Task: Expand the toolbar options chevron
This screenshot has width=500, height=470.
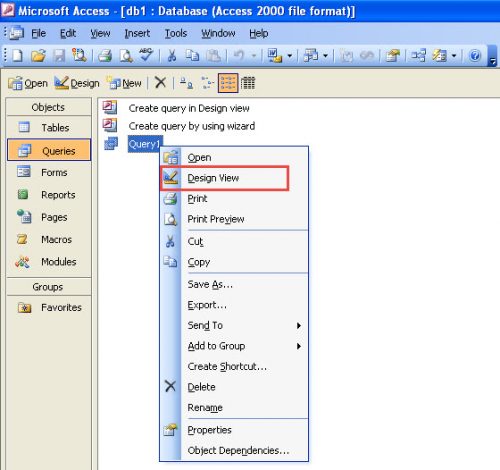Action: tap(492, 56)
